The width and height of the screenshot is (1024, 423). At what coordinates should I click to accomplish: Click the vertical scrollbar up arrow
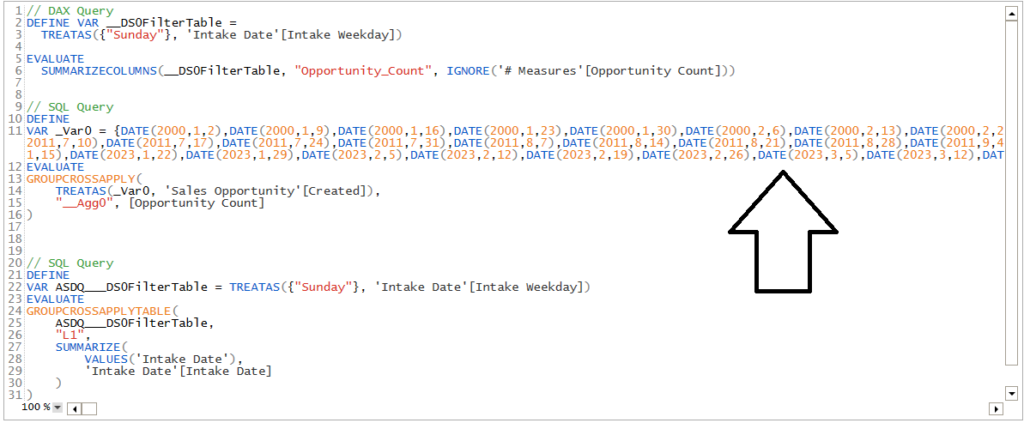1012,12
